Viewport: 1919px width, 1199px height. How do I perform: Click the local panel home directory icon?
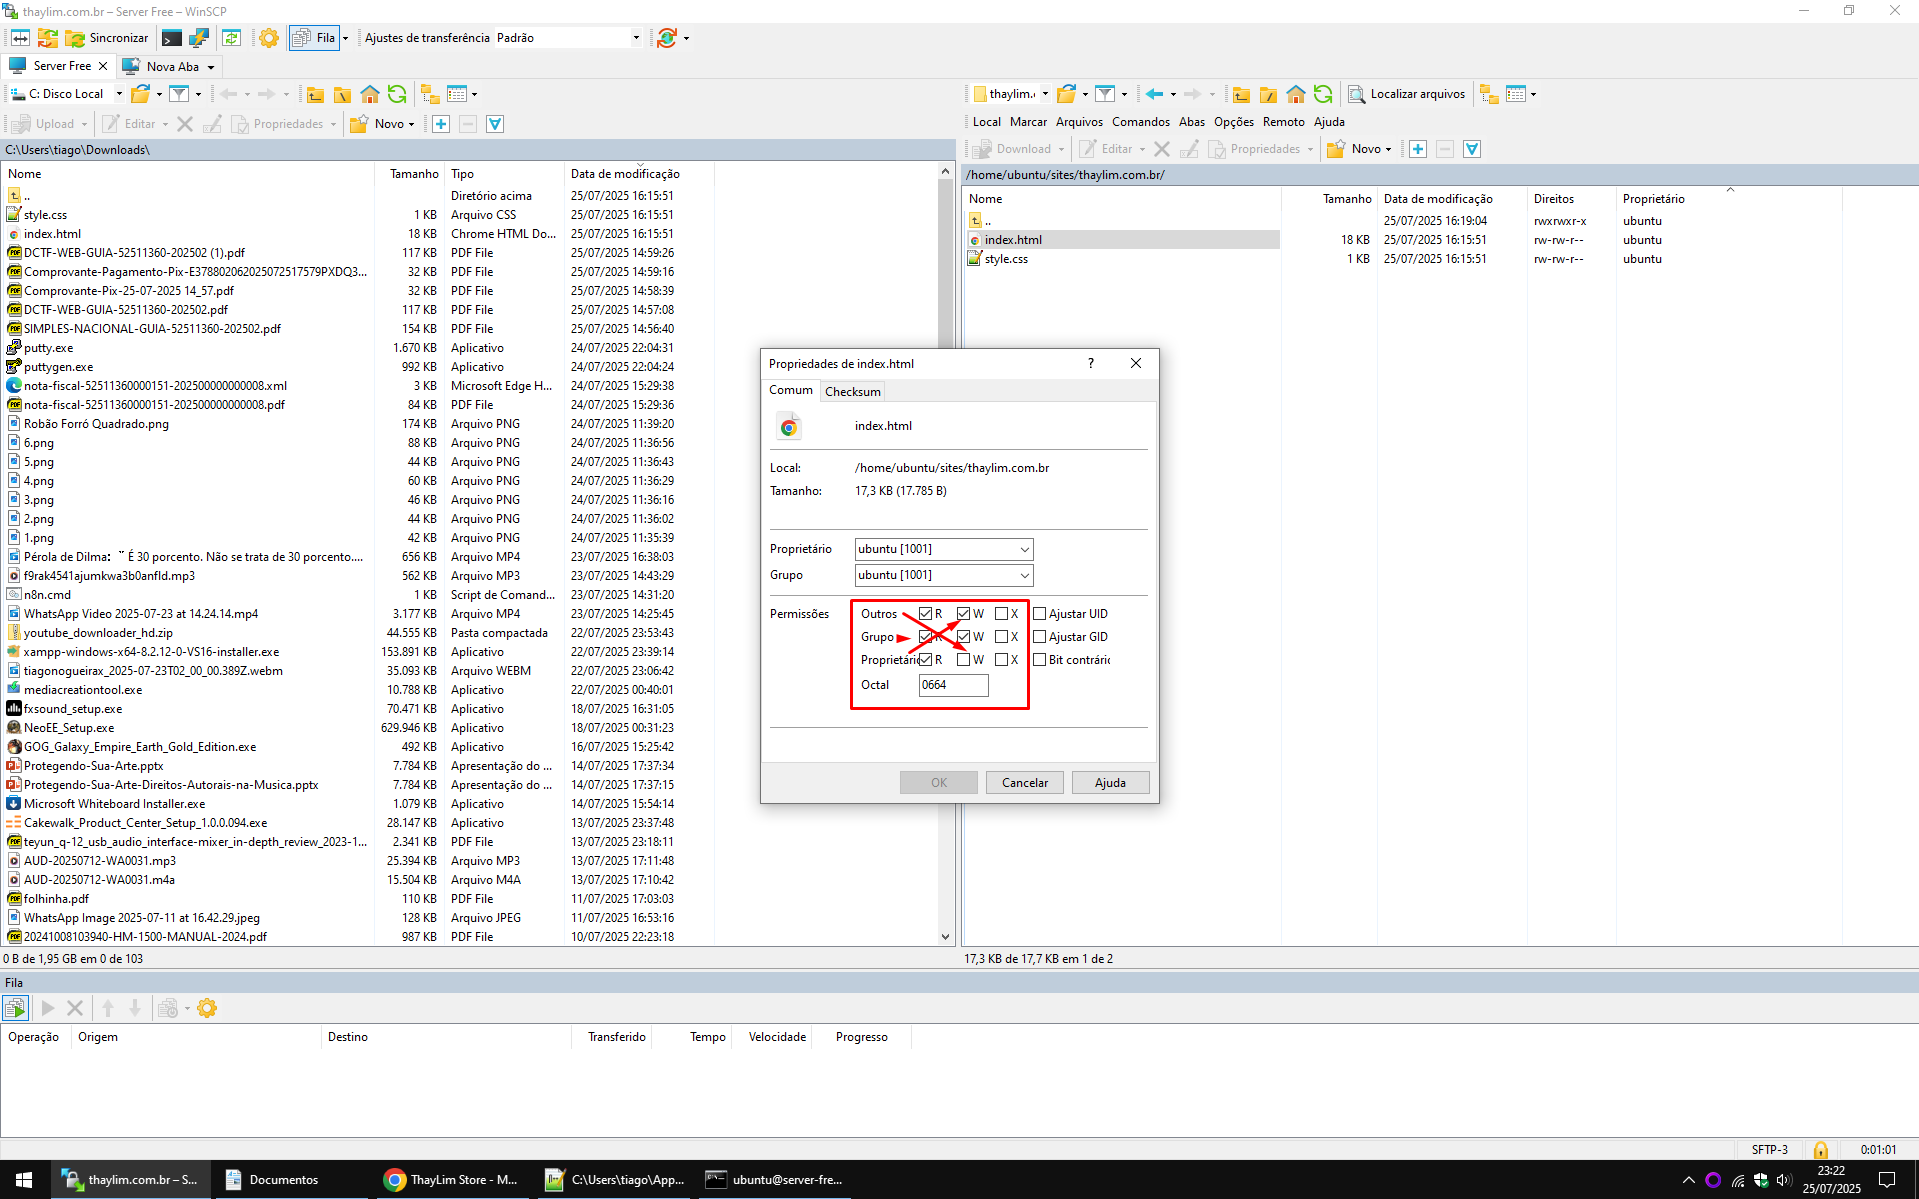370,94
